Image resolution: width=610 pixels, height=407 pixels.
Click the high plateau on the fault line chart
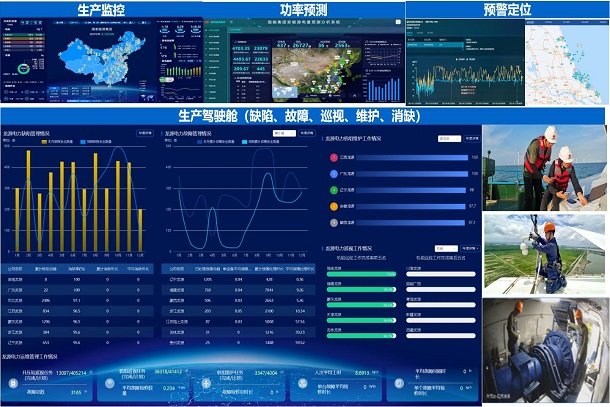263,151
